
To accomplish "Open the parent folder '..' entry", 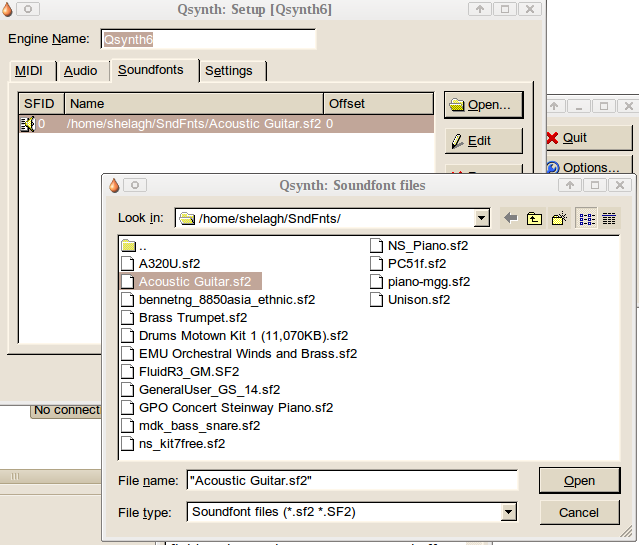I will 134,246.
